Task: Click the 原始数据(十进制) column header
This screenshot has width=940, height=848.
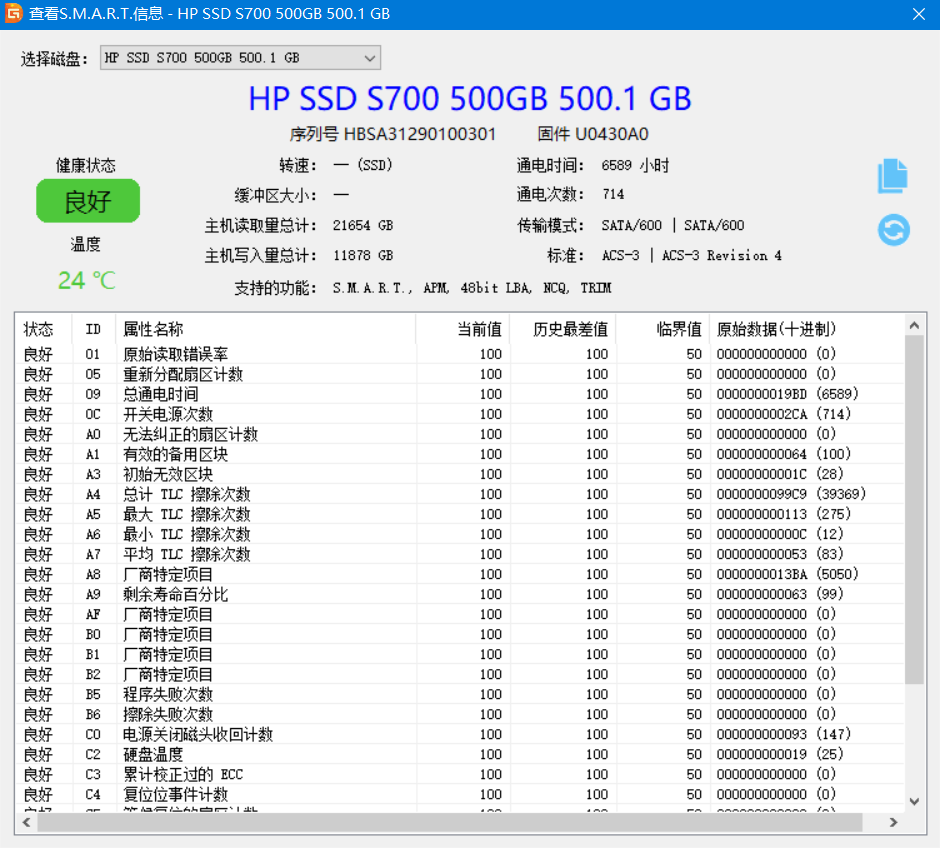Action: [x=806, y=329]
